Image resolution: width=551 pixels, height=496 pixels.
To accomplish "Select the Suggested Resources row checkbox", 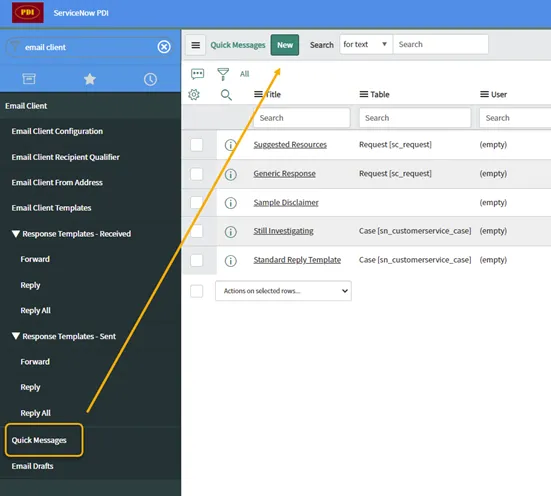I will click(196, 144).
